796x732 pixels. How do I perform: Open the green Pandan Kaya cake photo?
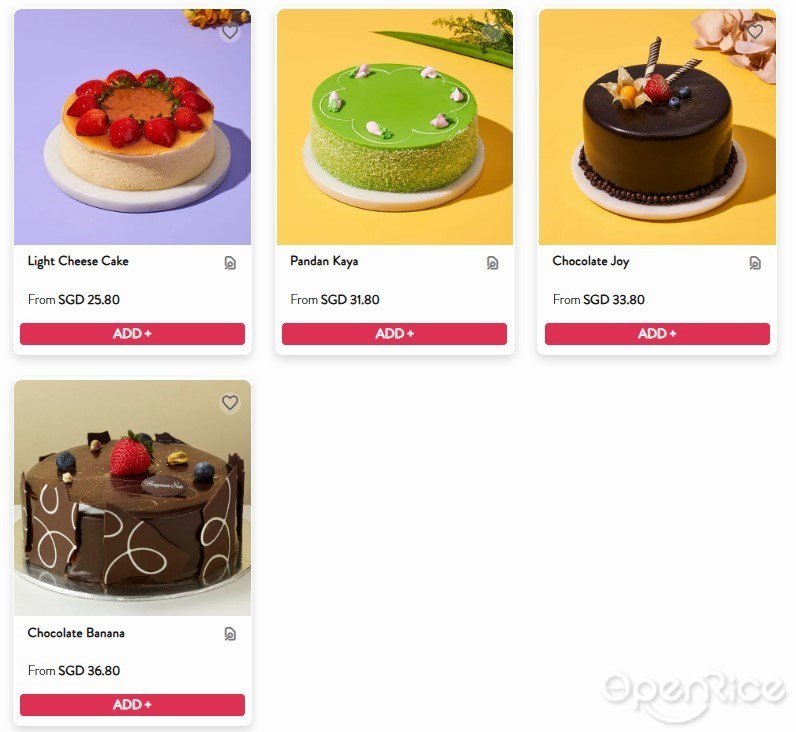coord(395,127)
